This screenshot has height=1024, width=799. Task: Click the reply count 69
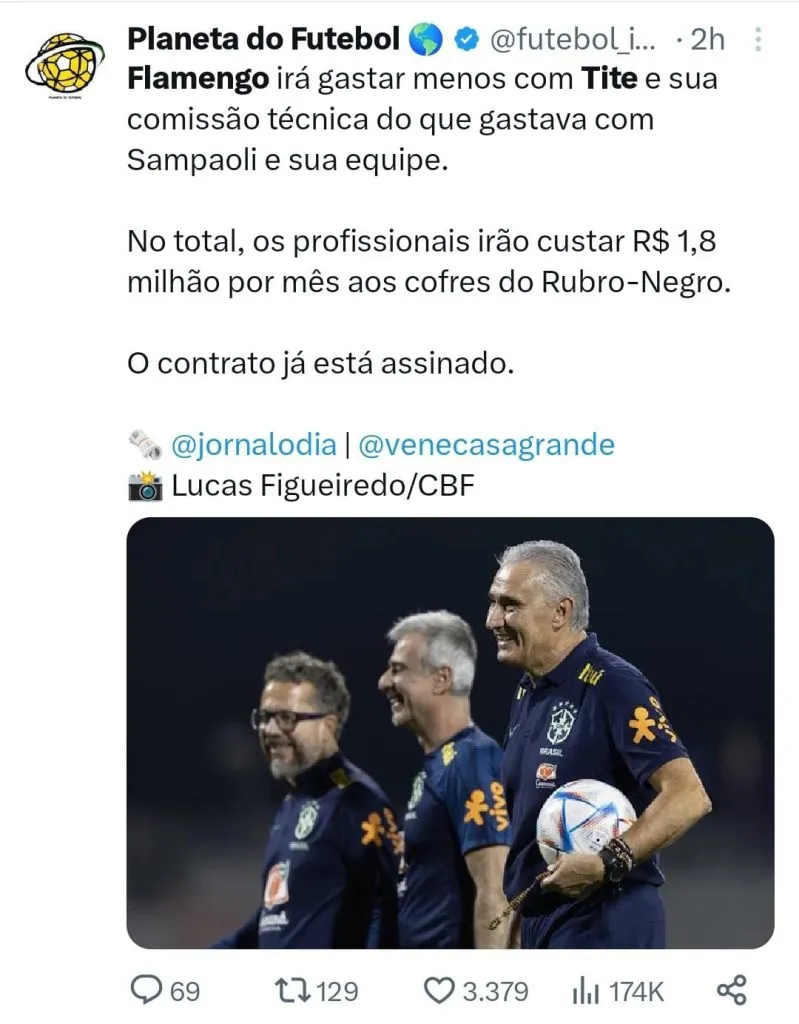pos(185,991)
